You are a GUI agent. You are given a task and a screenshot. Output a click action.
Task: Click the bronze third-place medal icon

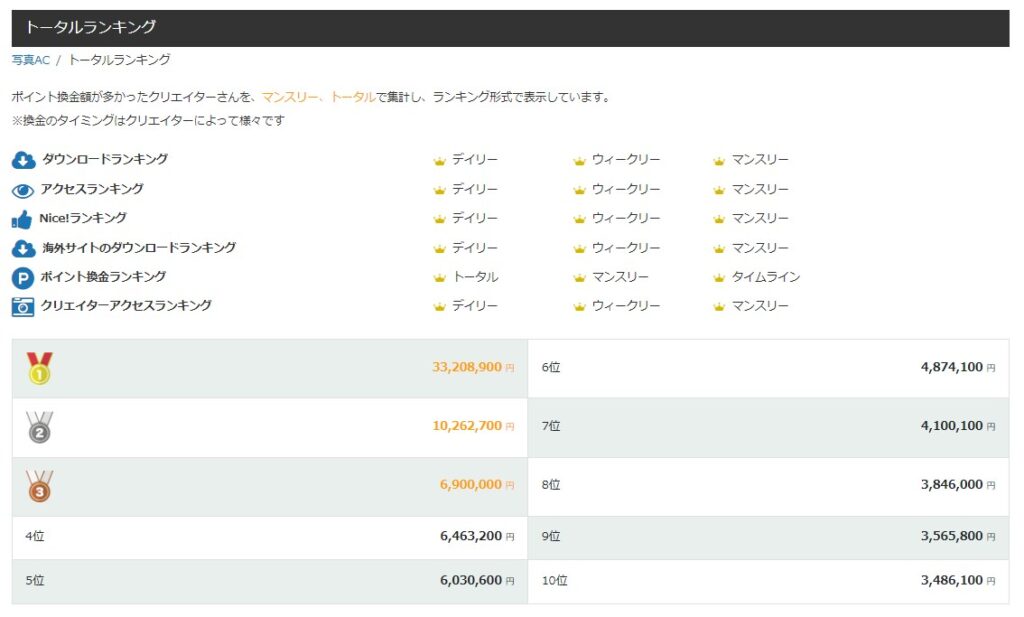coord(38,484)
